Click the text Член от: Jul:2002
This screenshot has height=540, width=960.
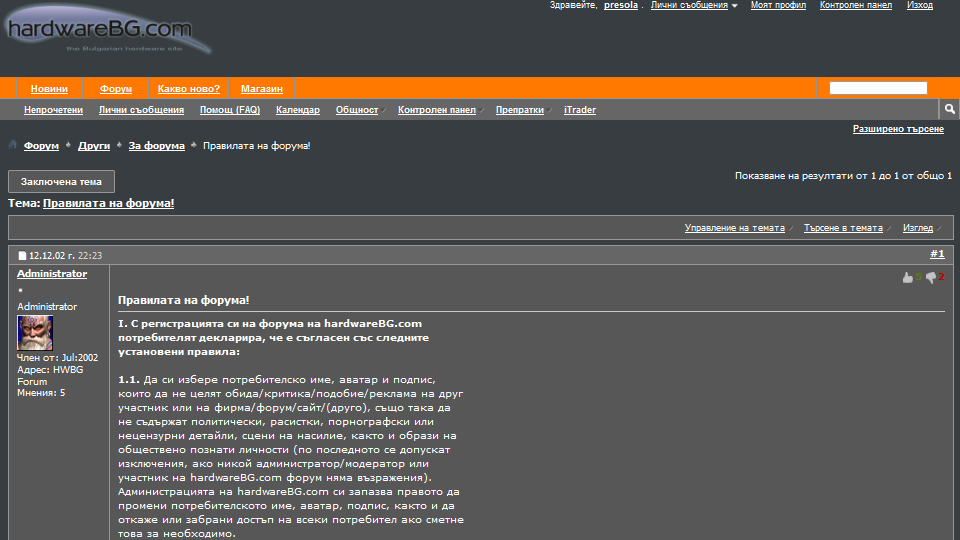[x=58, y=358]
